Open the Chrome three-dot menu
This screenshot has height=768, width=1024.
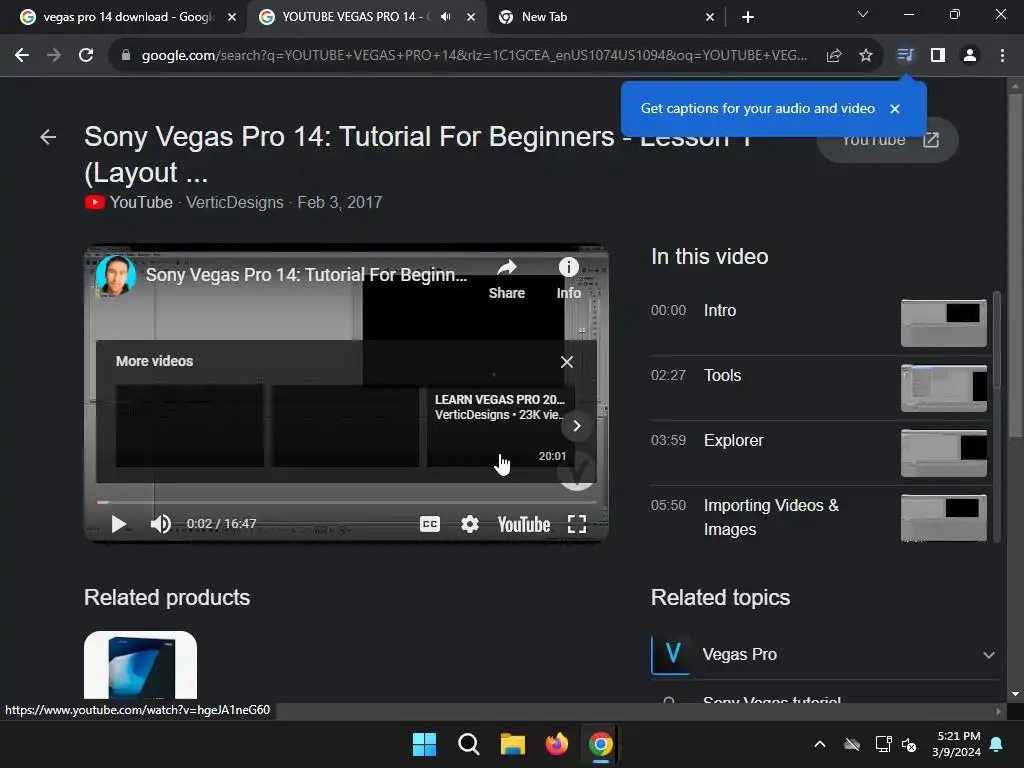(x=1002, y=56)
